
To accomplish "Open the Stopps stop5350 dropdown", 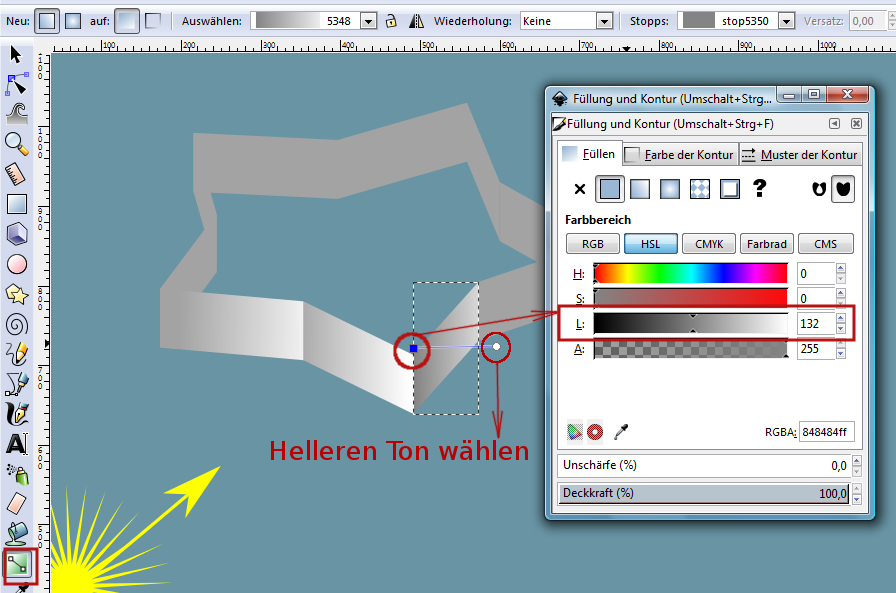I will point(787,21).
